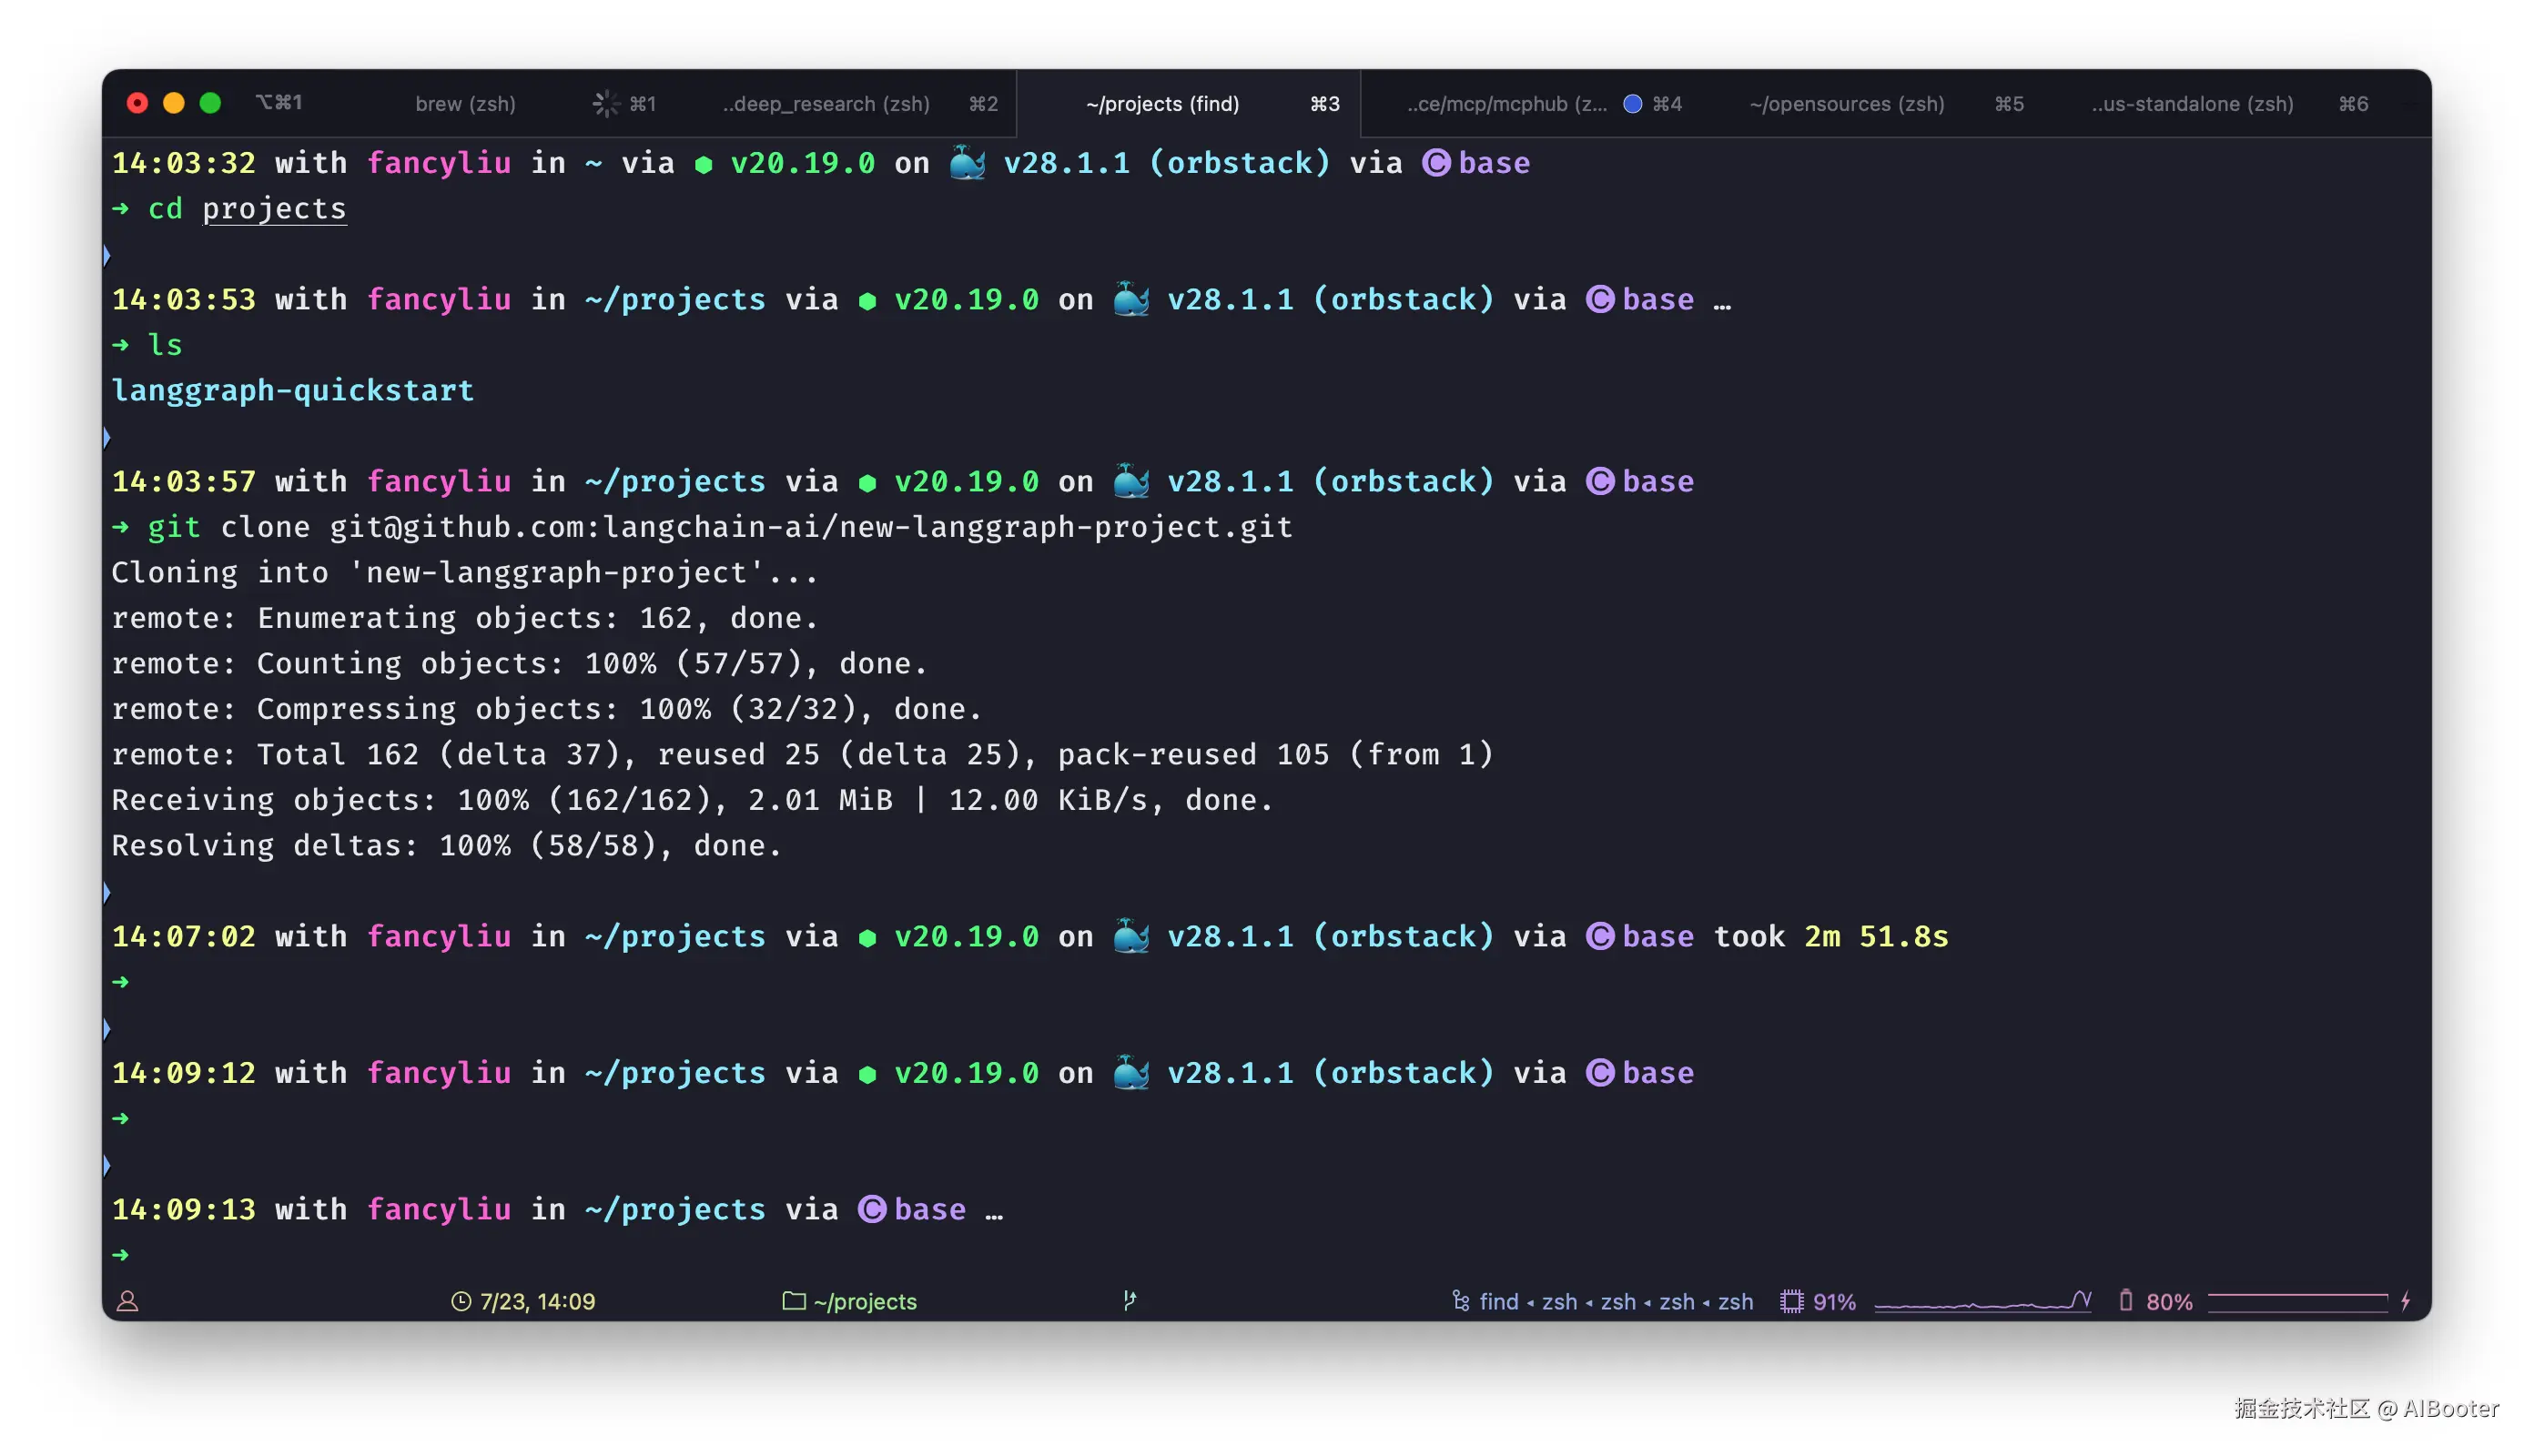
Task: Click the user account icon in status bar
Action: click(127, 1301)
